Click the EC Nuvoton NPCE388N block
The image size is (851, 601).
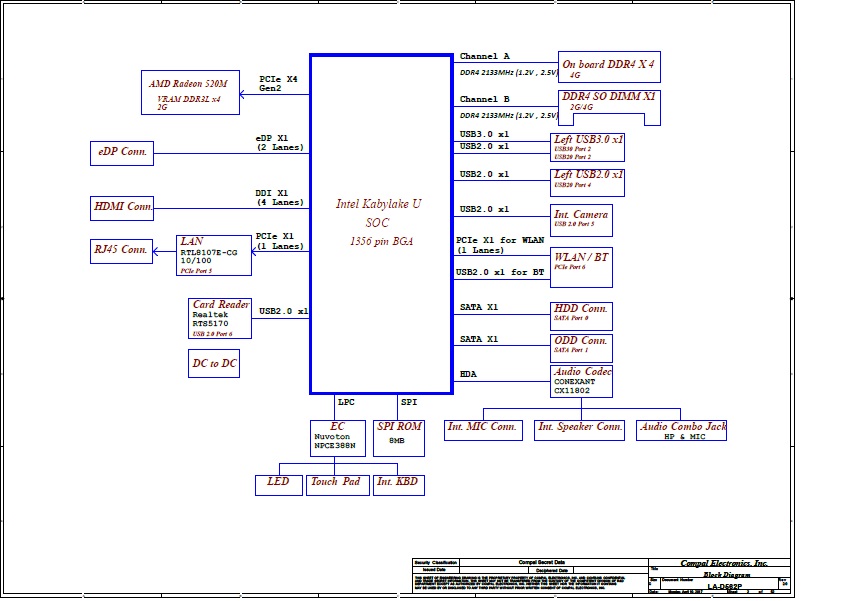click(338, 438)
